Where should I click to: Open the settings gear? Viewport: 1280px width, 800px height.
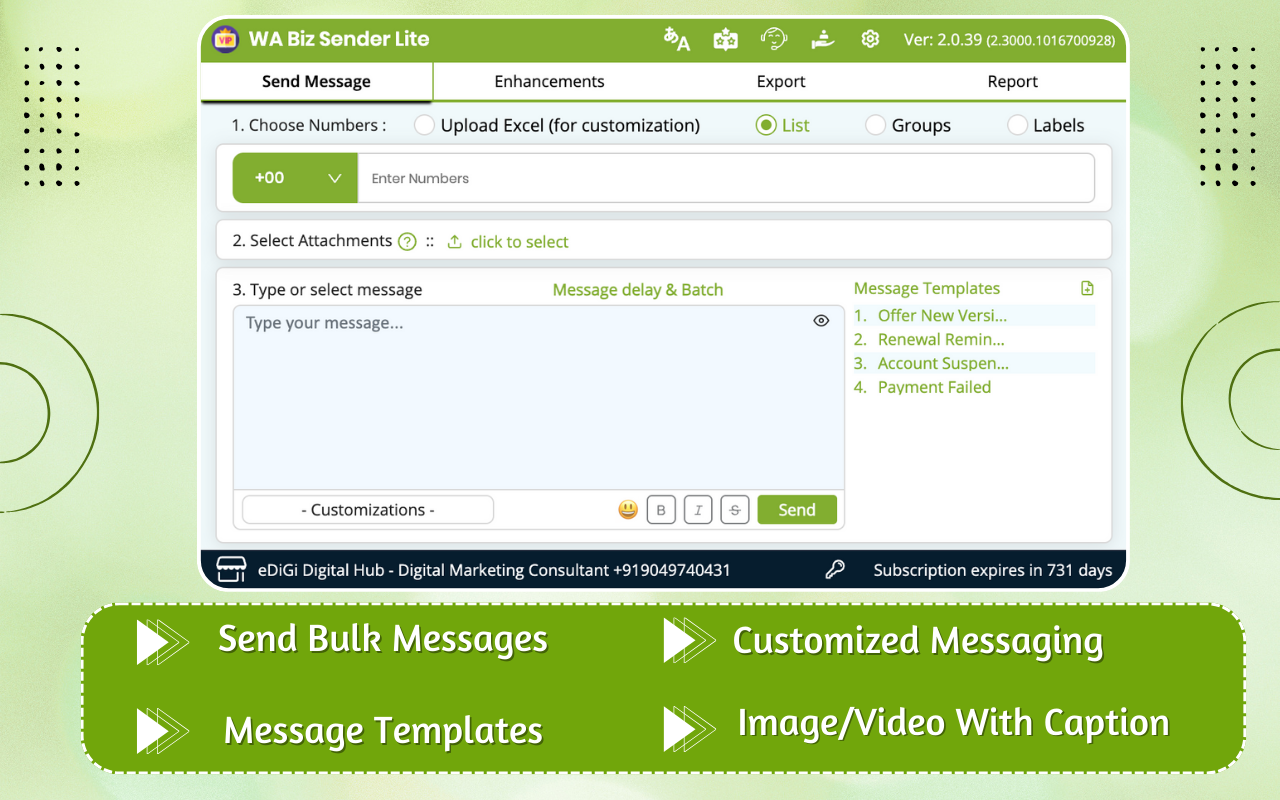870,38
